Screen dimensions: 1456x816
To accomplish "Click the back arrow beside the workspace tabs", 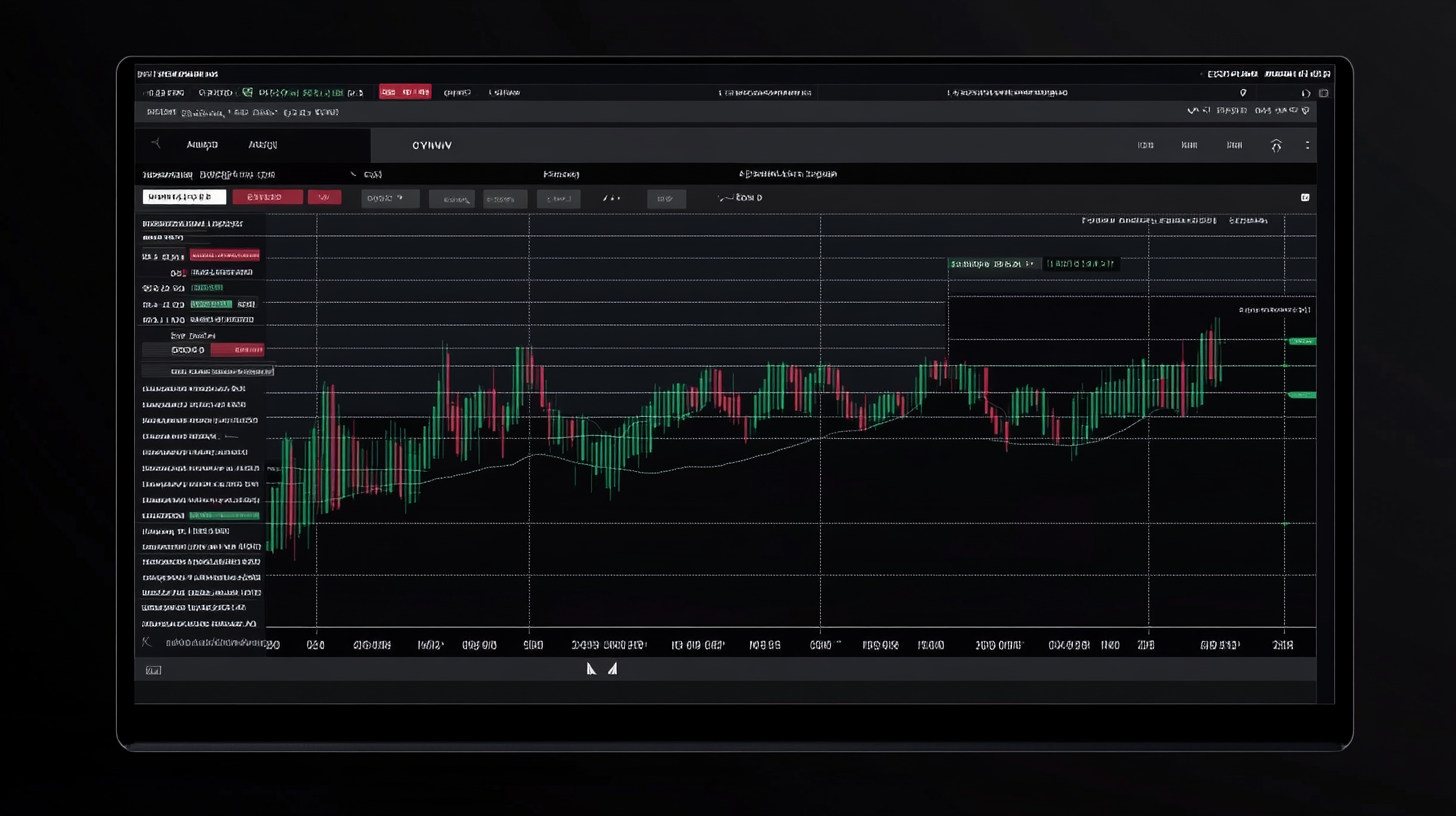I will click(155, 145).
